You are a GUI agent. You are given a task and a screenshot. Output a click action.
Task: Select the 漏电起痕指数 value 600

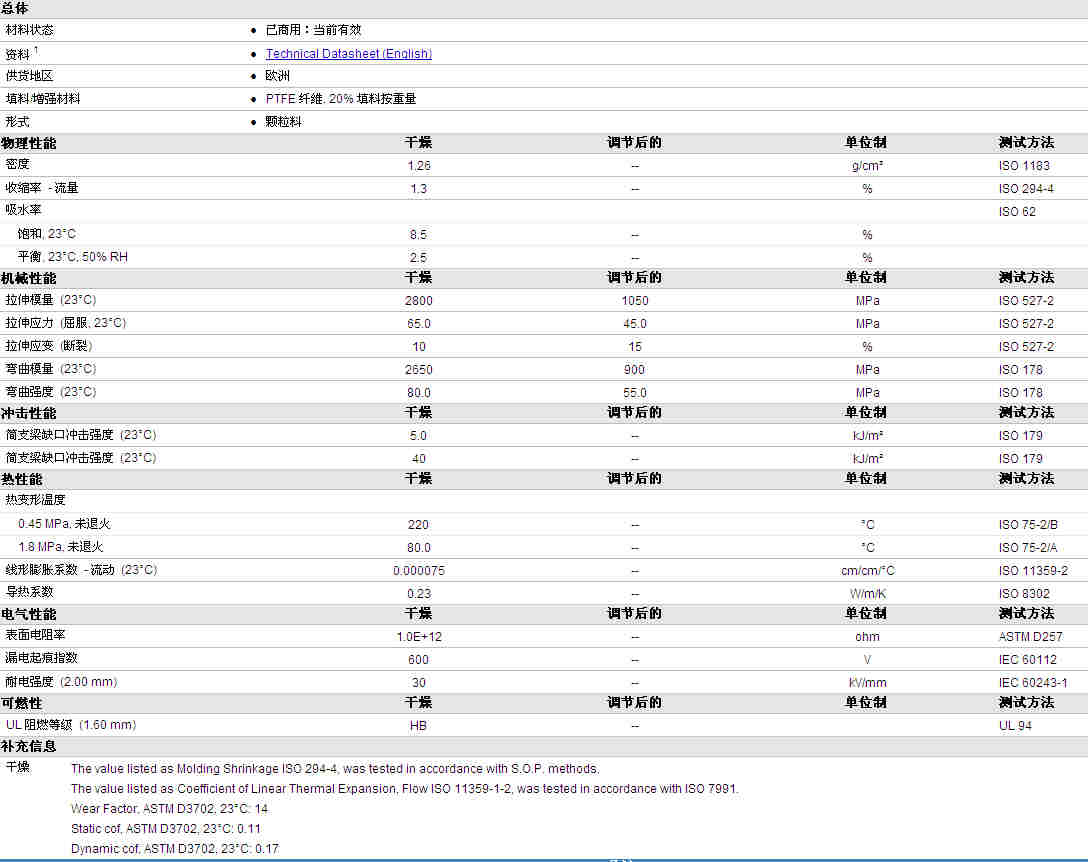pos(418,659)
